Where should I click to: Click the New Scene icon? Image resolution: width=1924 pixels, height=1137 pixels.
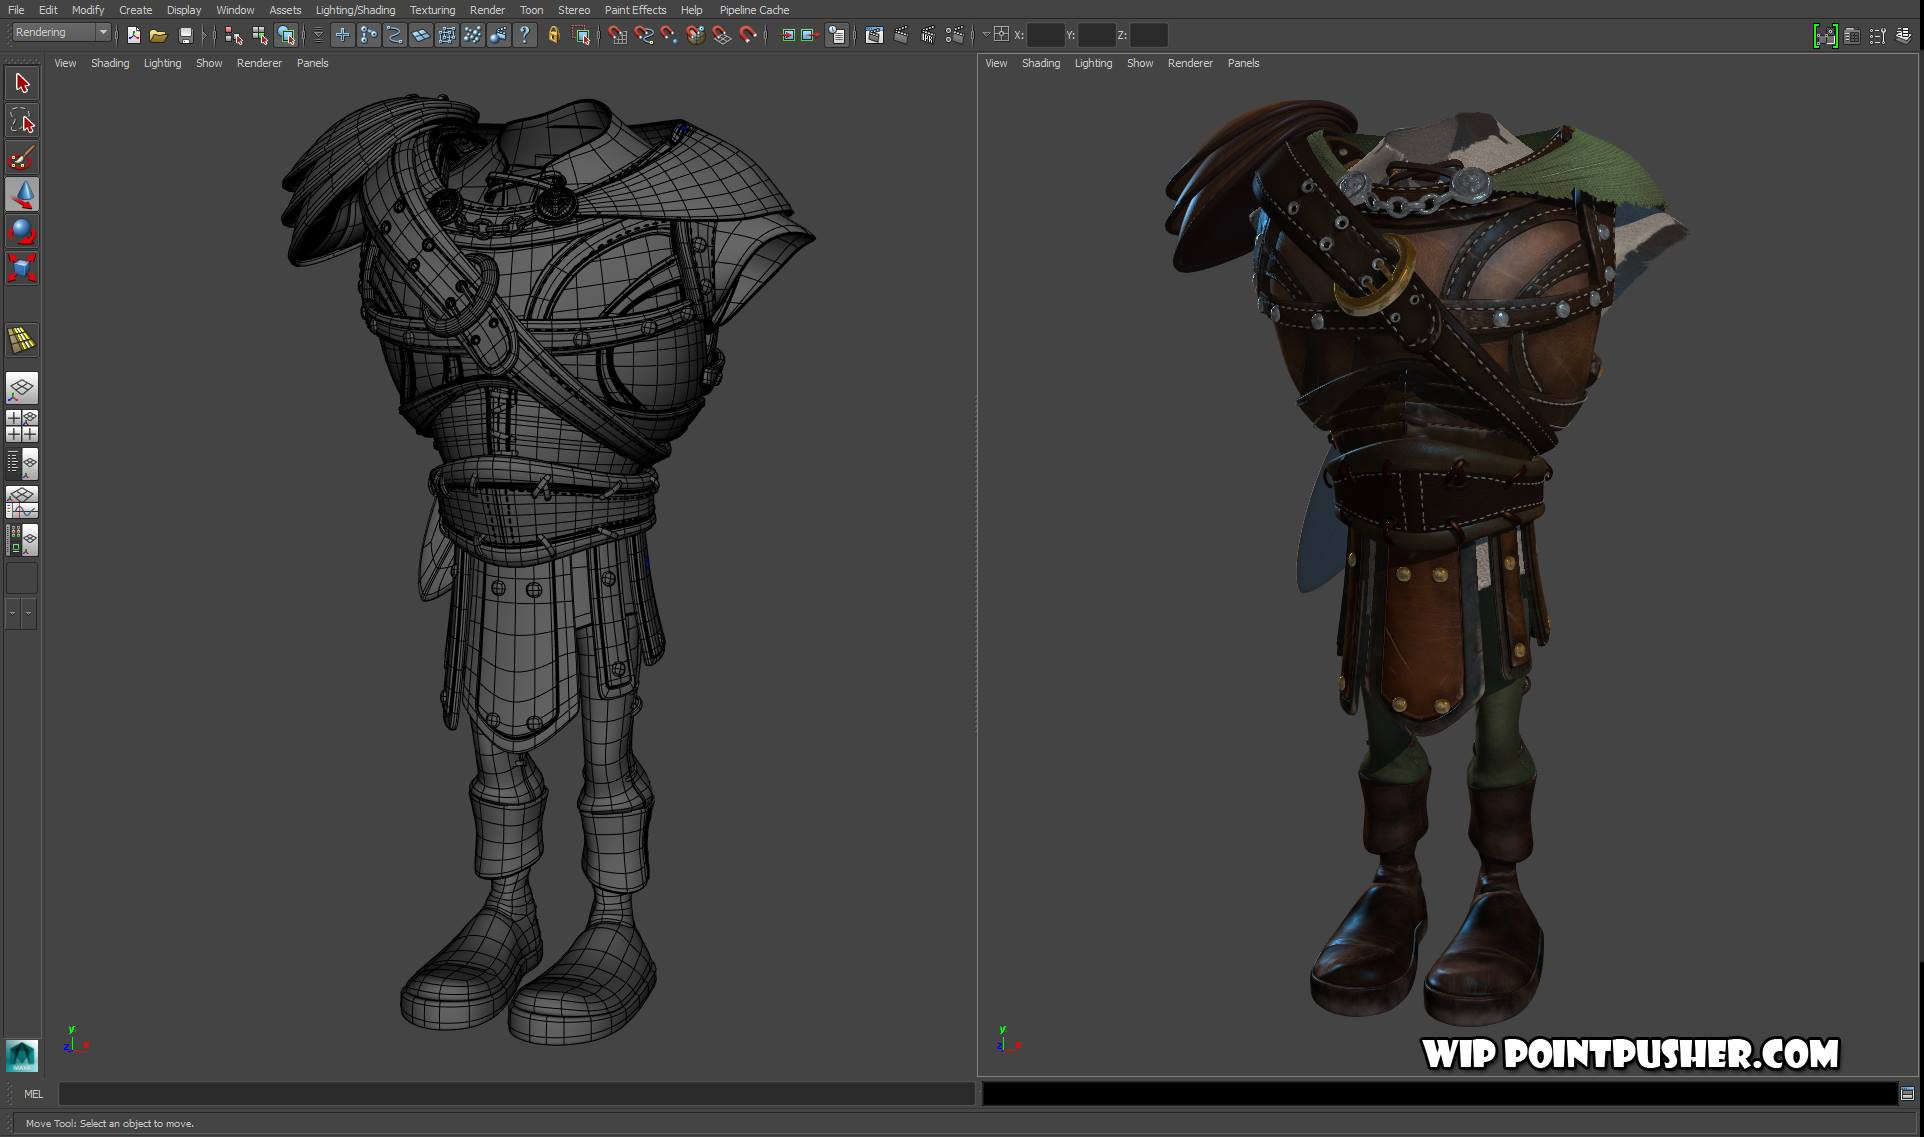(133, 35)
